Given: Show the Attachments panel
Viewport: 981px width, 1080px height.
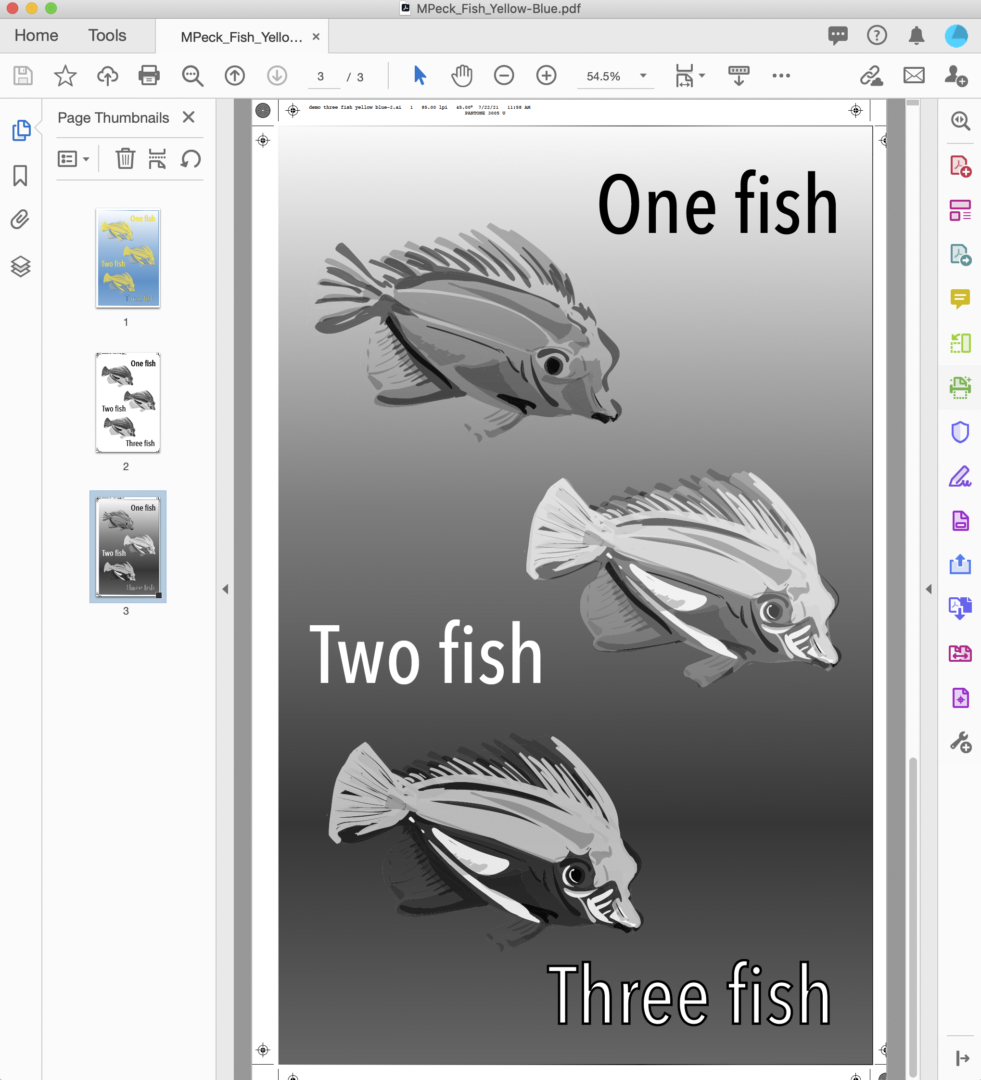Looking at the screenshot, I should coord(22,220).
